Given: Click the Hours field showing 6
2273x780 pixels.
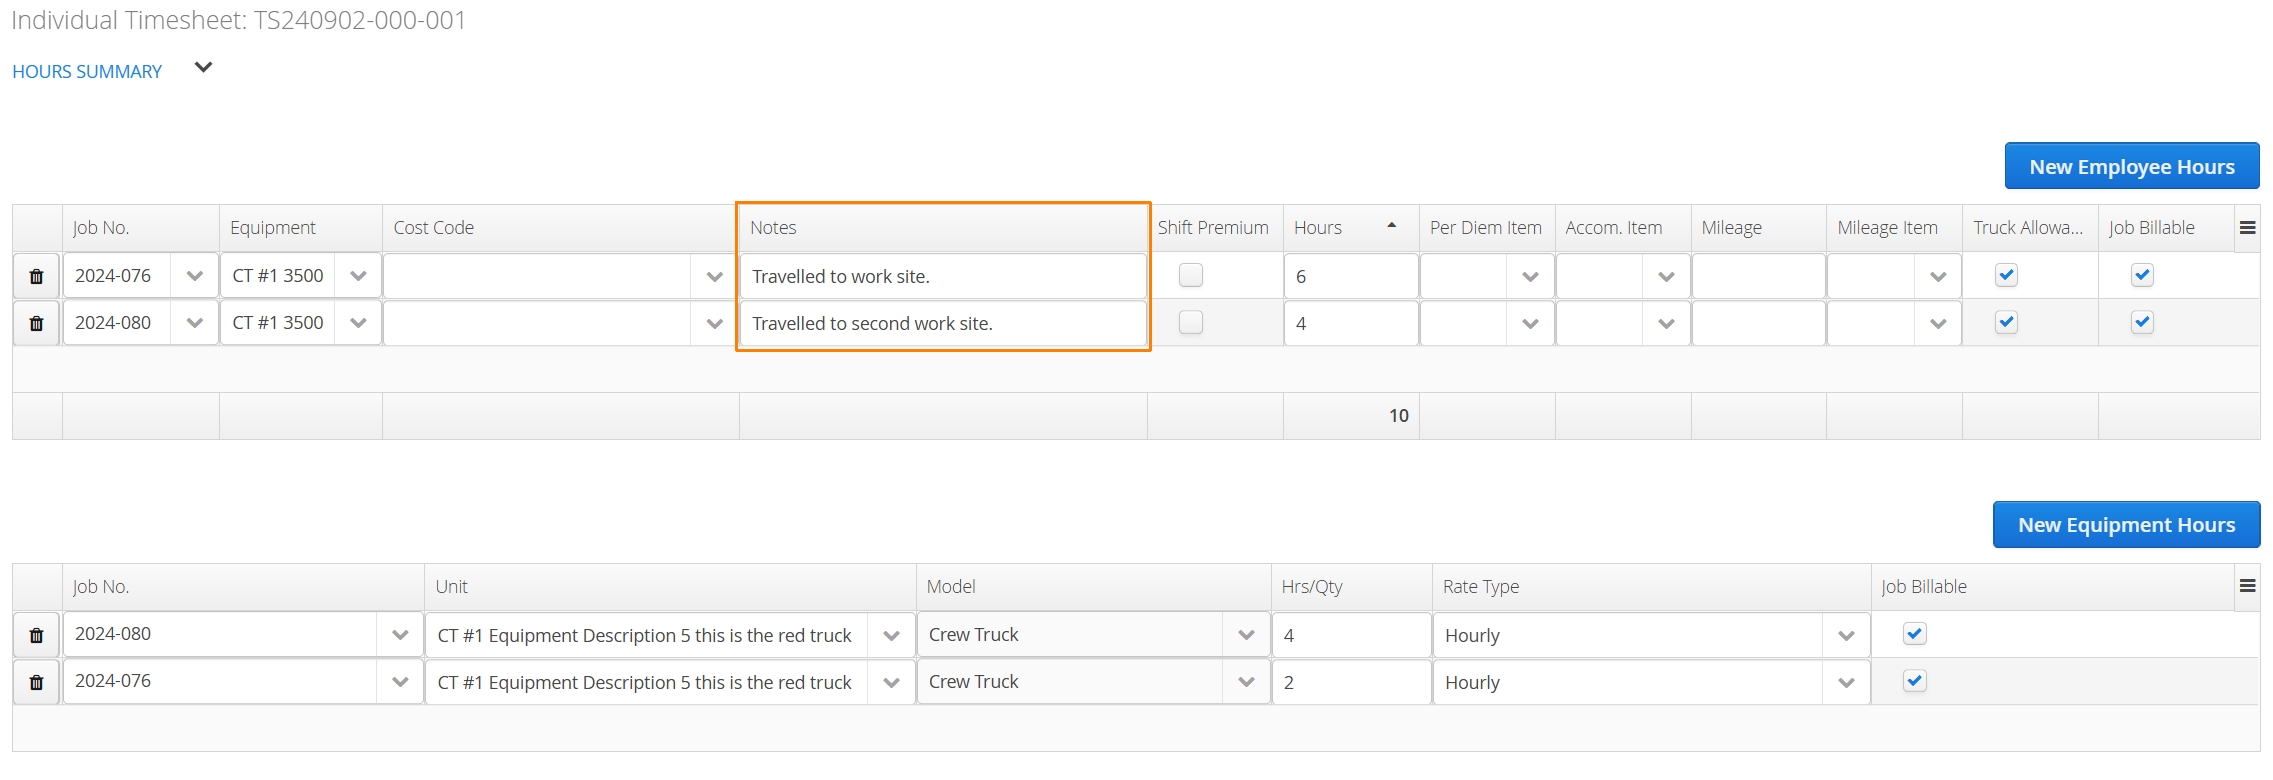Looking at the screenshot, I should 1351,276.
